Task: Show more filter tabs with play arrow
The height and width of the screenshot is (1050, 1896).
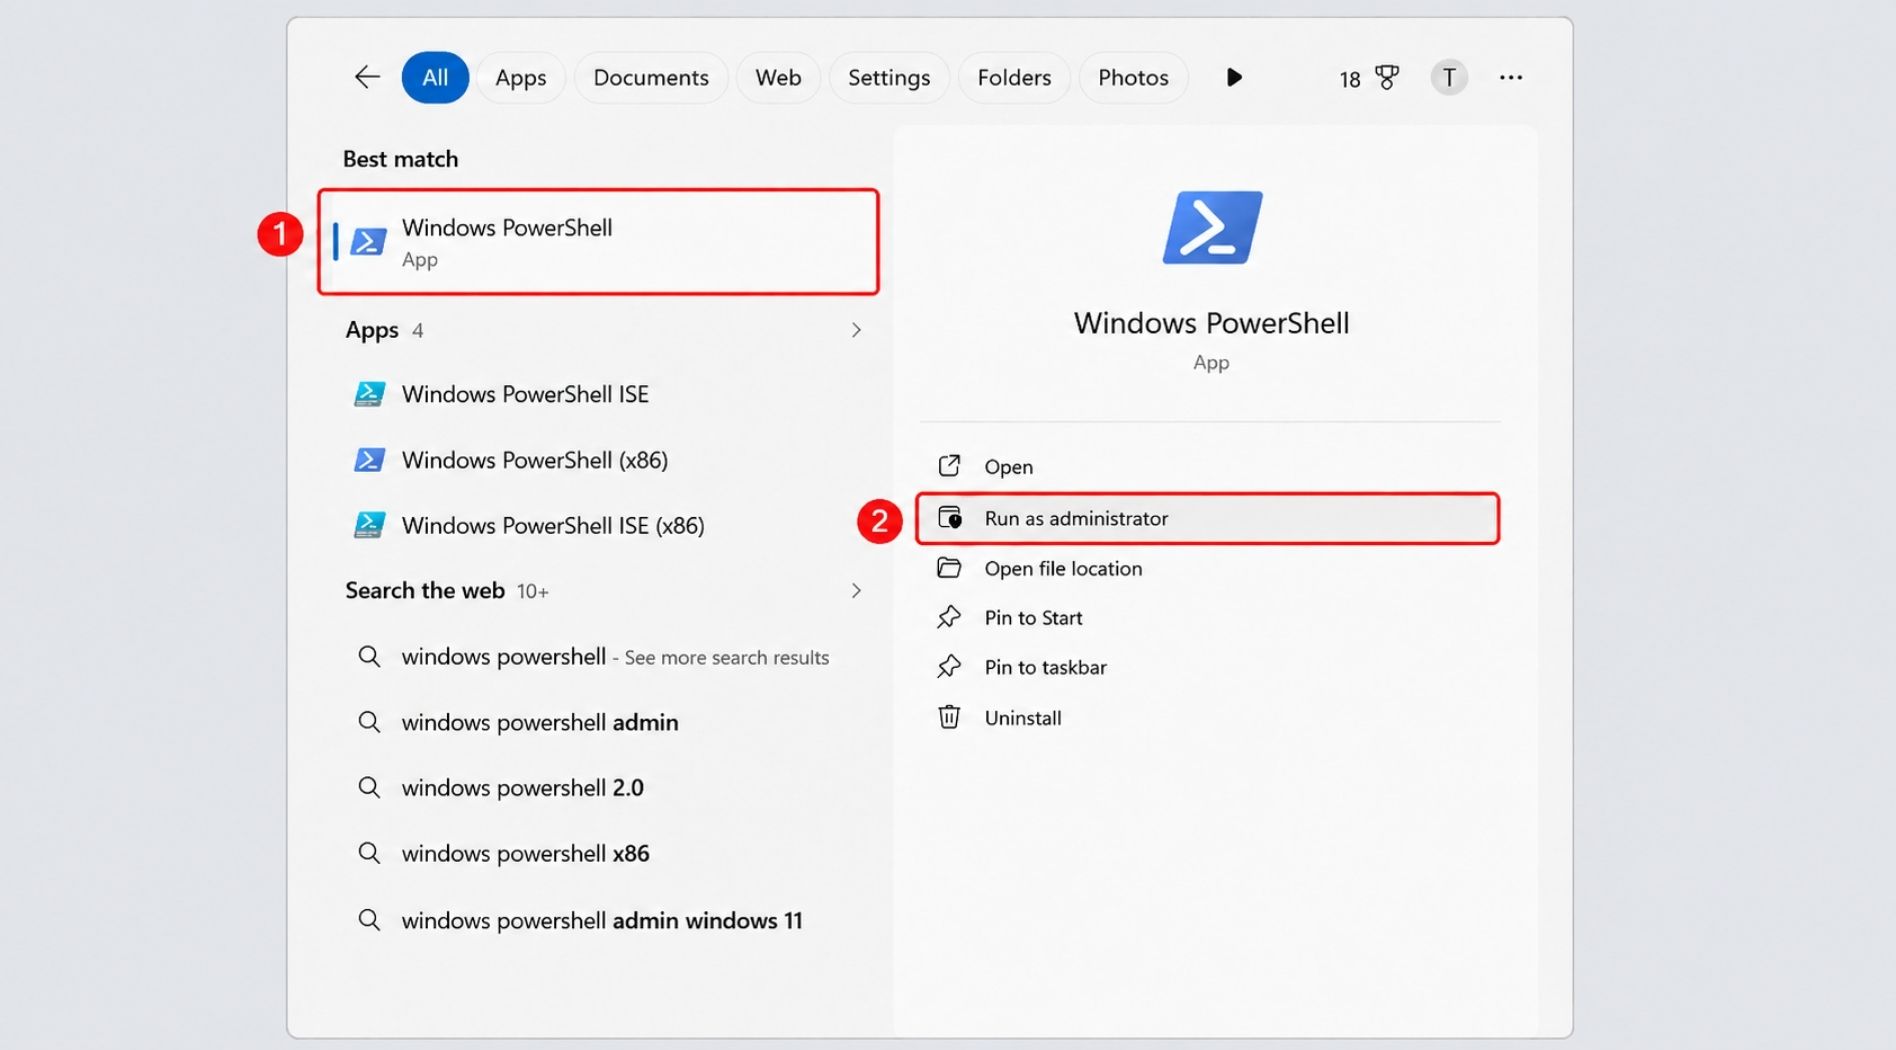Action: pyautogui.click(x=1234, y=77)
